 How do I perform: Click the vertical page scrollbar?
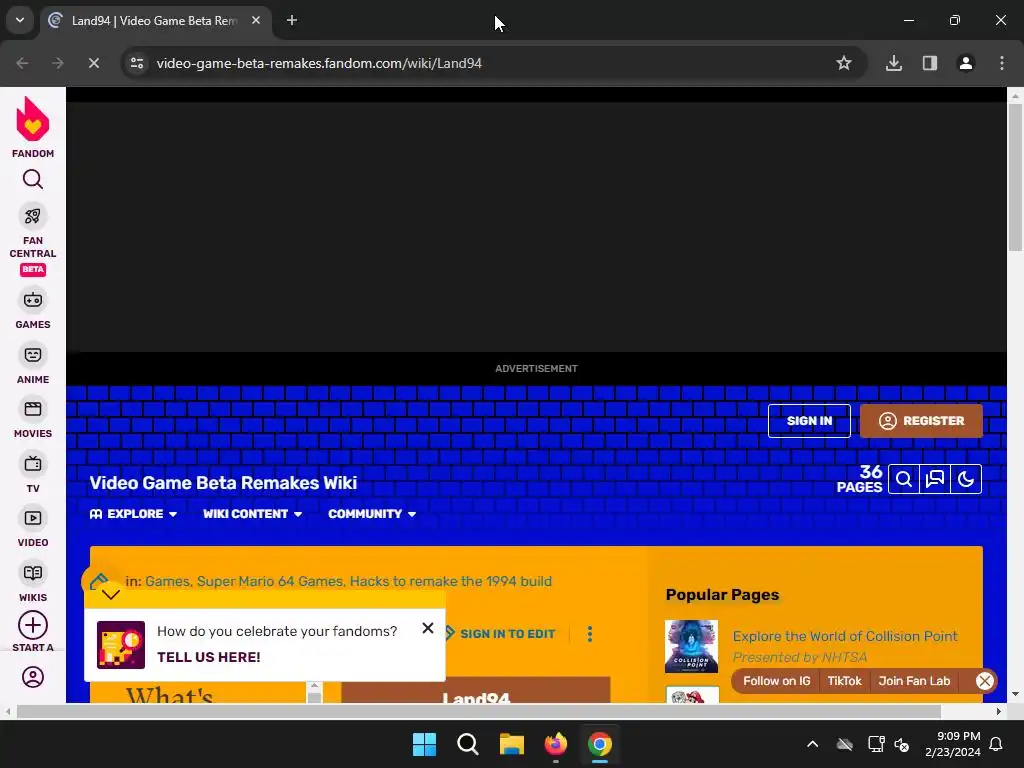(1015, 177)
